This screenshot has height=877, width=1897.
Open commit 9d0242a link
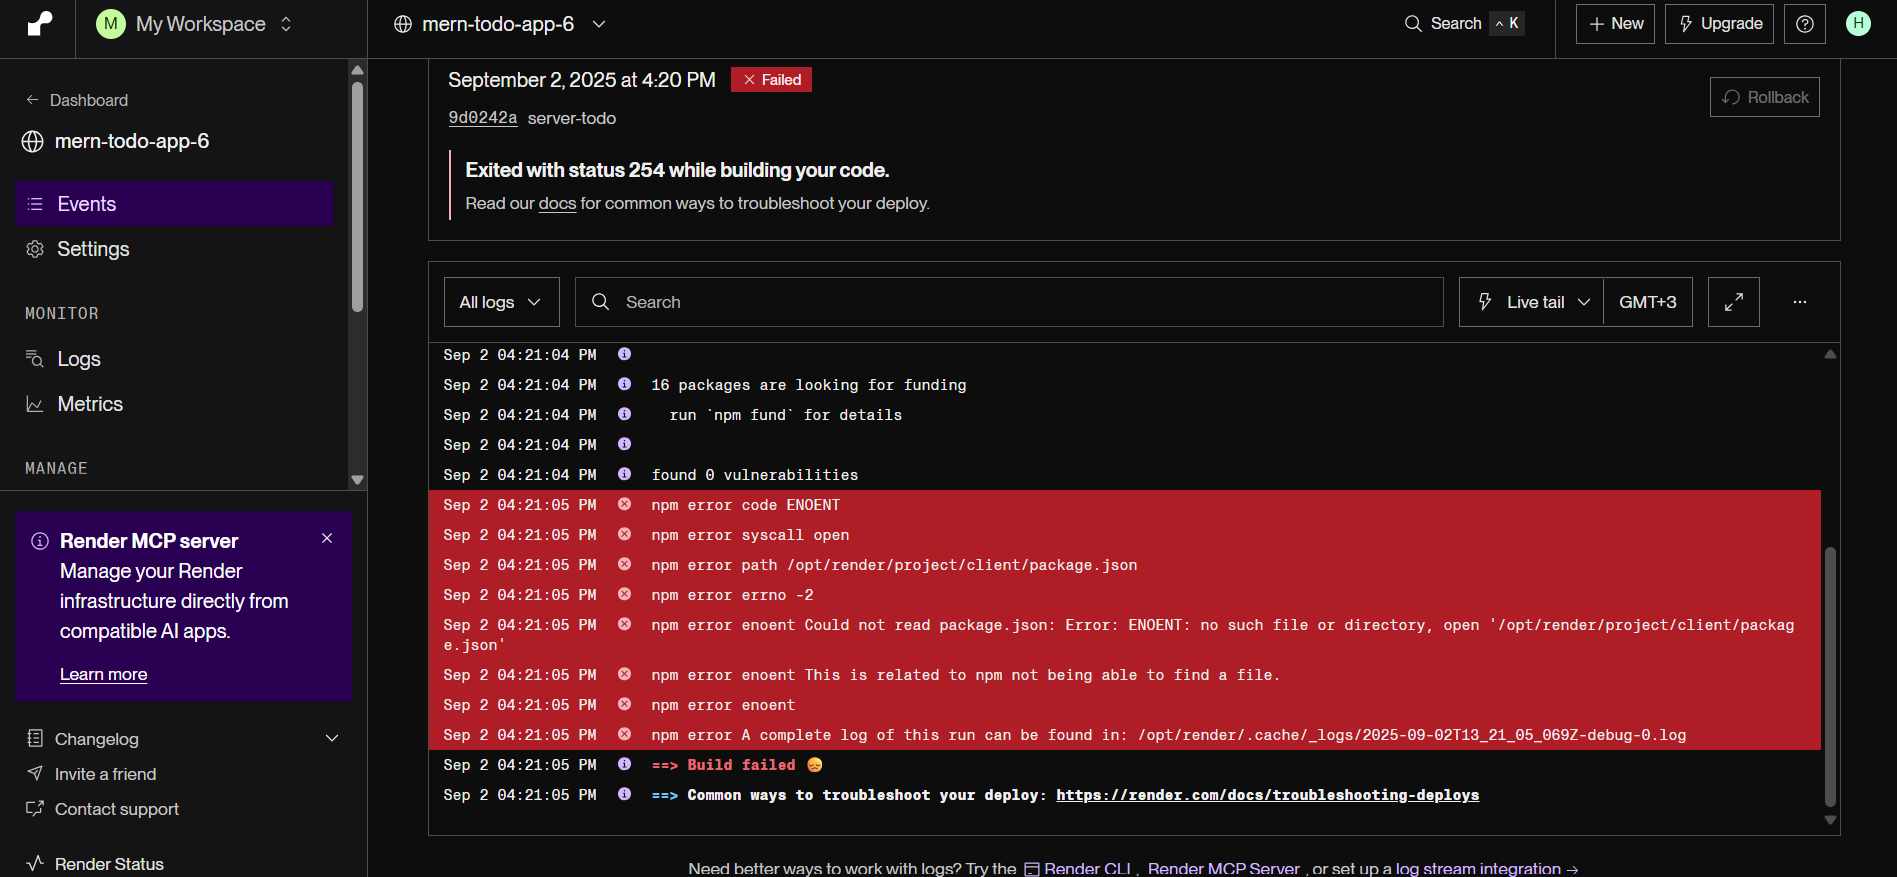click(483, 118)
